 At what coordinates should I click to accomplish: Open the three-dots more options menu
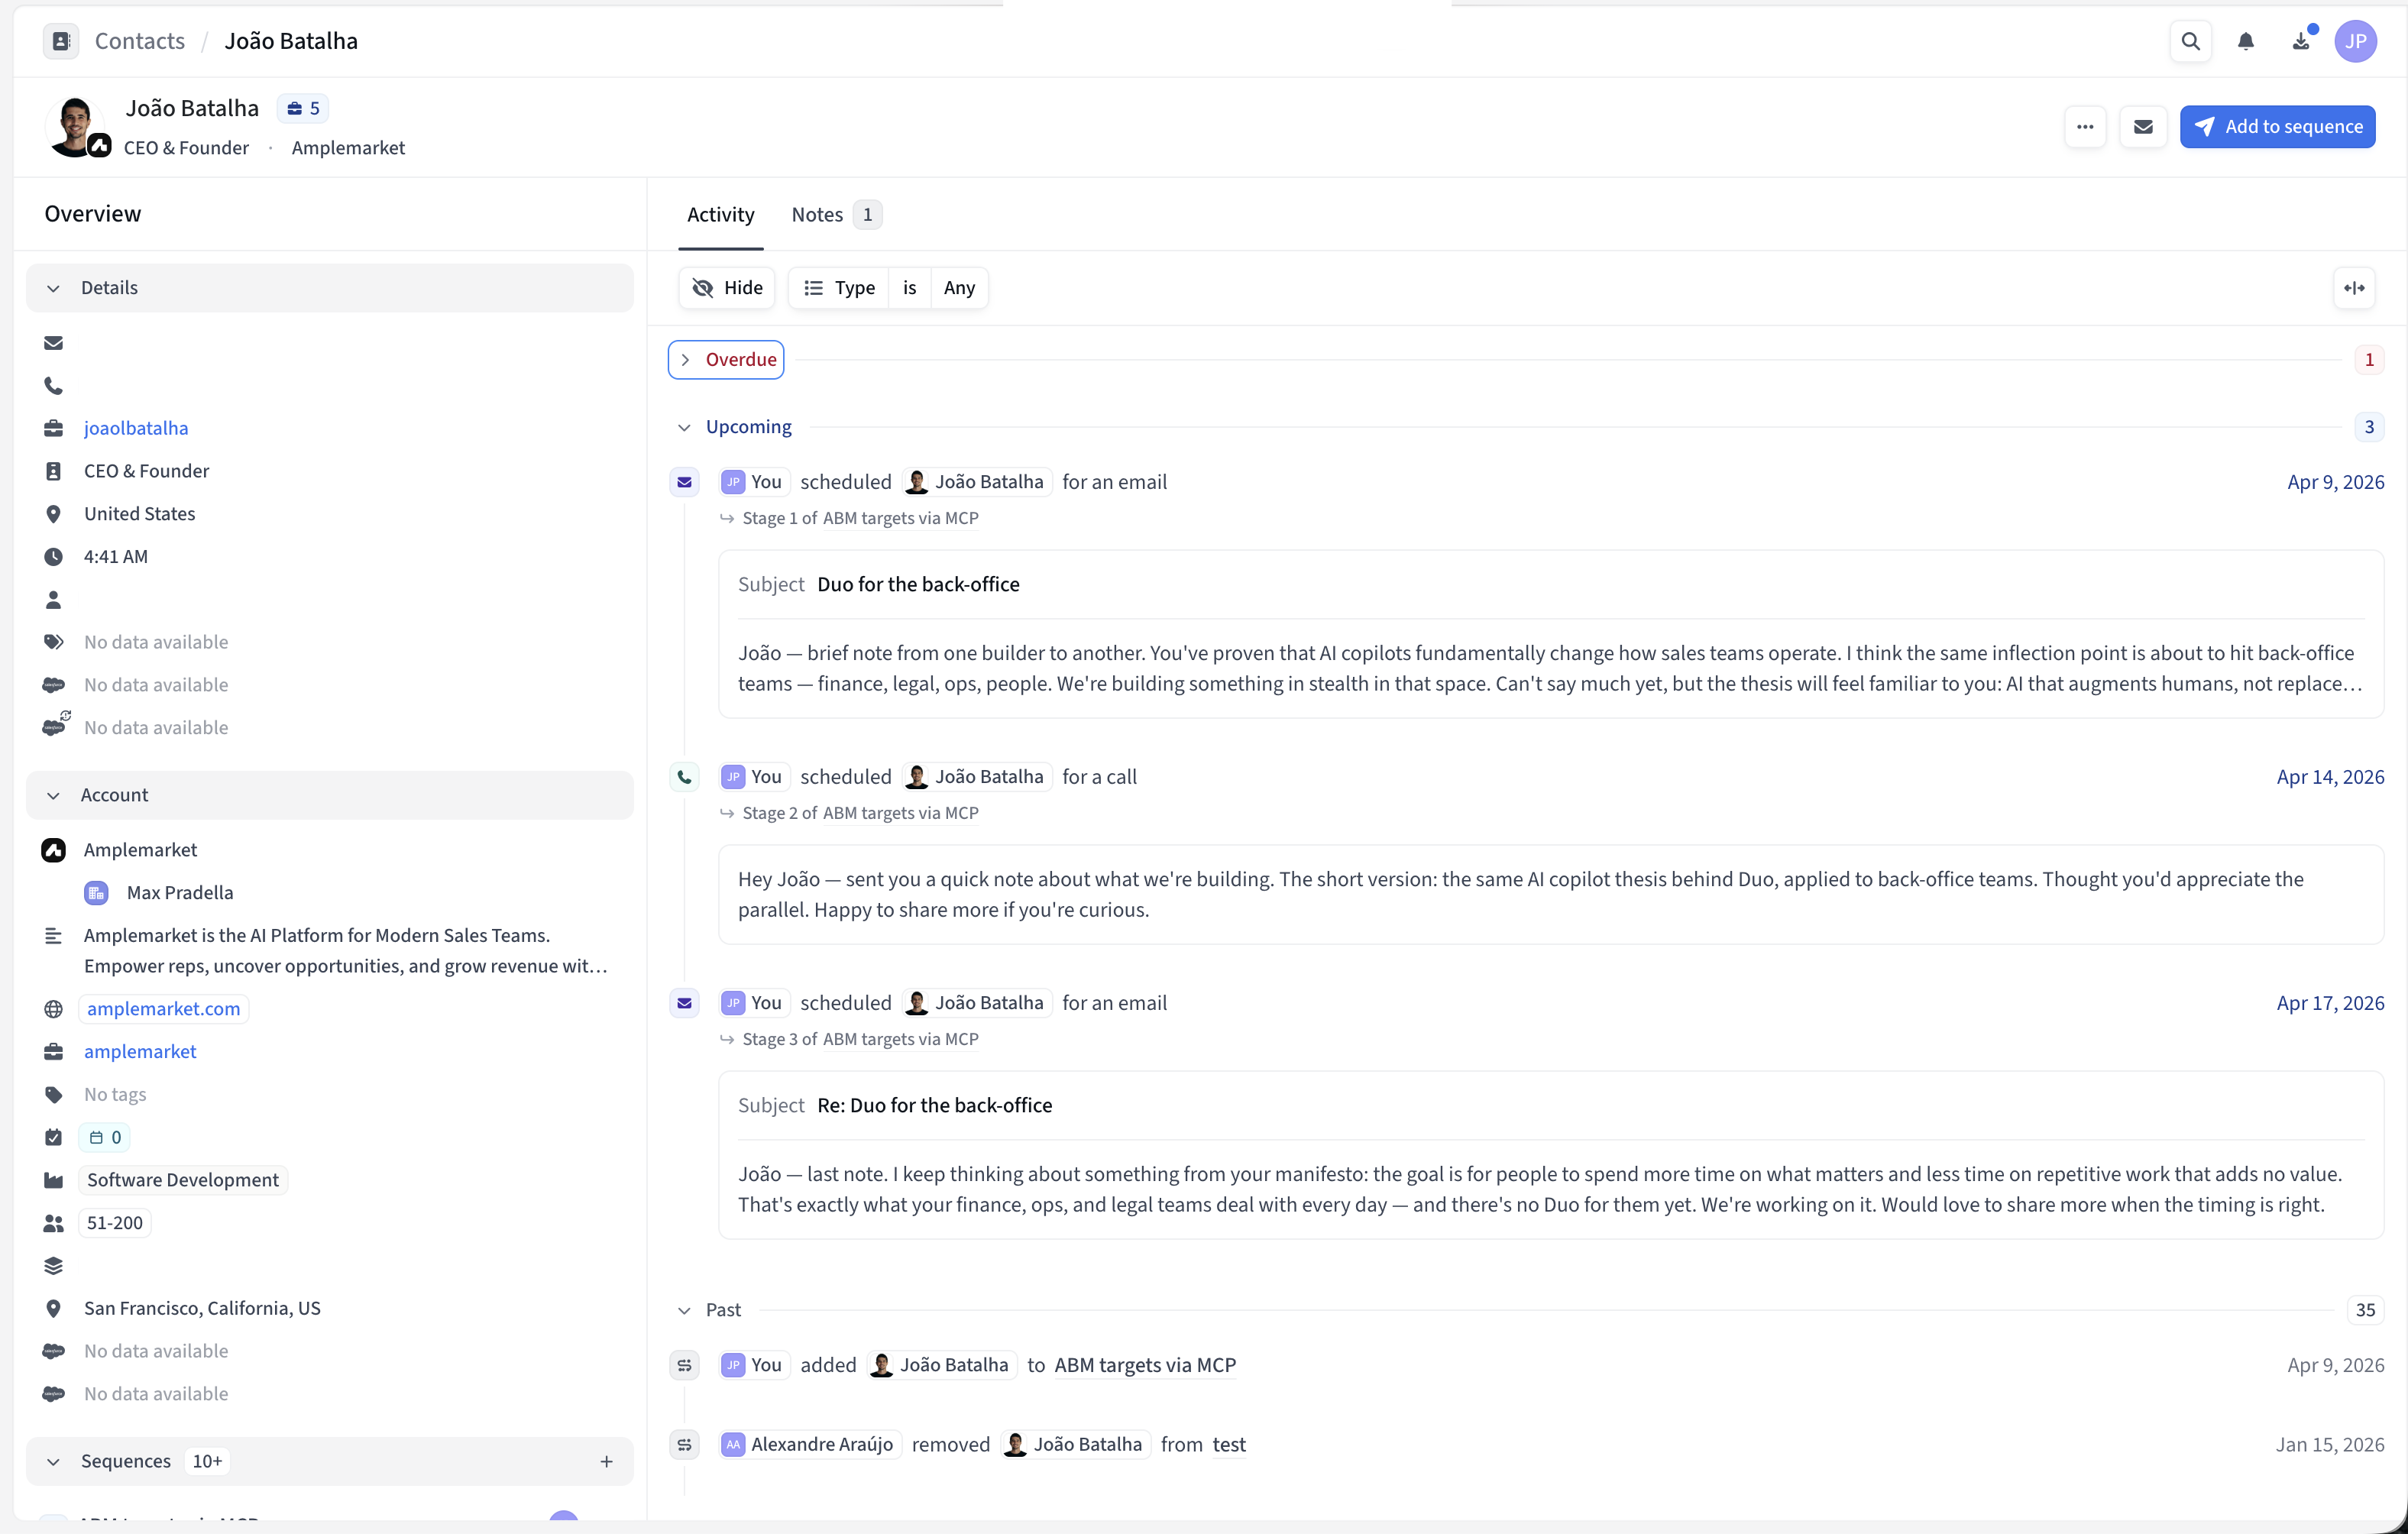coord(2085,127)
